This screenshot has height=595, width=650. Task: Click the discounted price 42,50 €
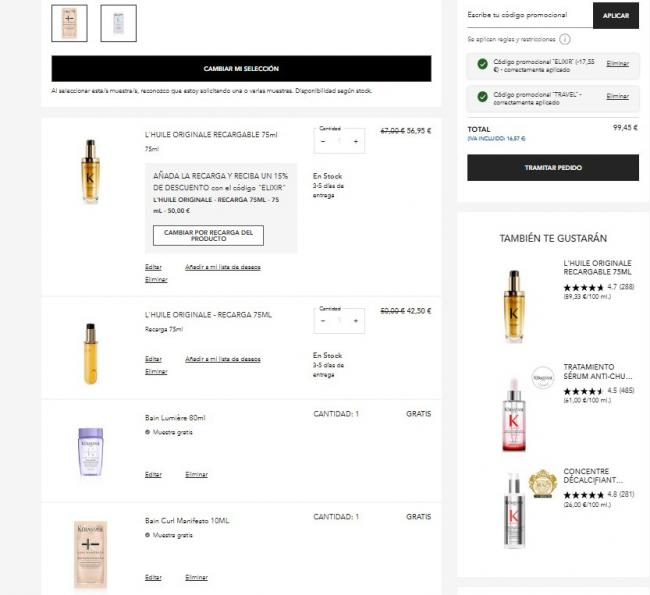419,311
